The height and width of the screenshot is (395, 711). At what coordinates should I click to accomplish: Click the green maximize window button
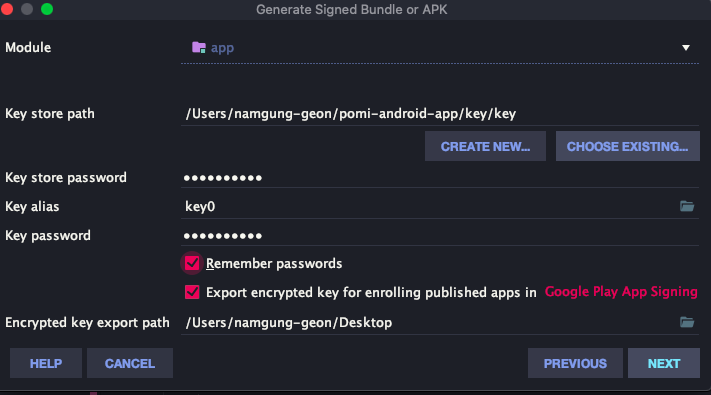coord(47,9)
